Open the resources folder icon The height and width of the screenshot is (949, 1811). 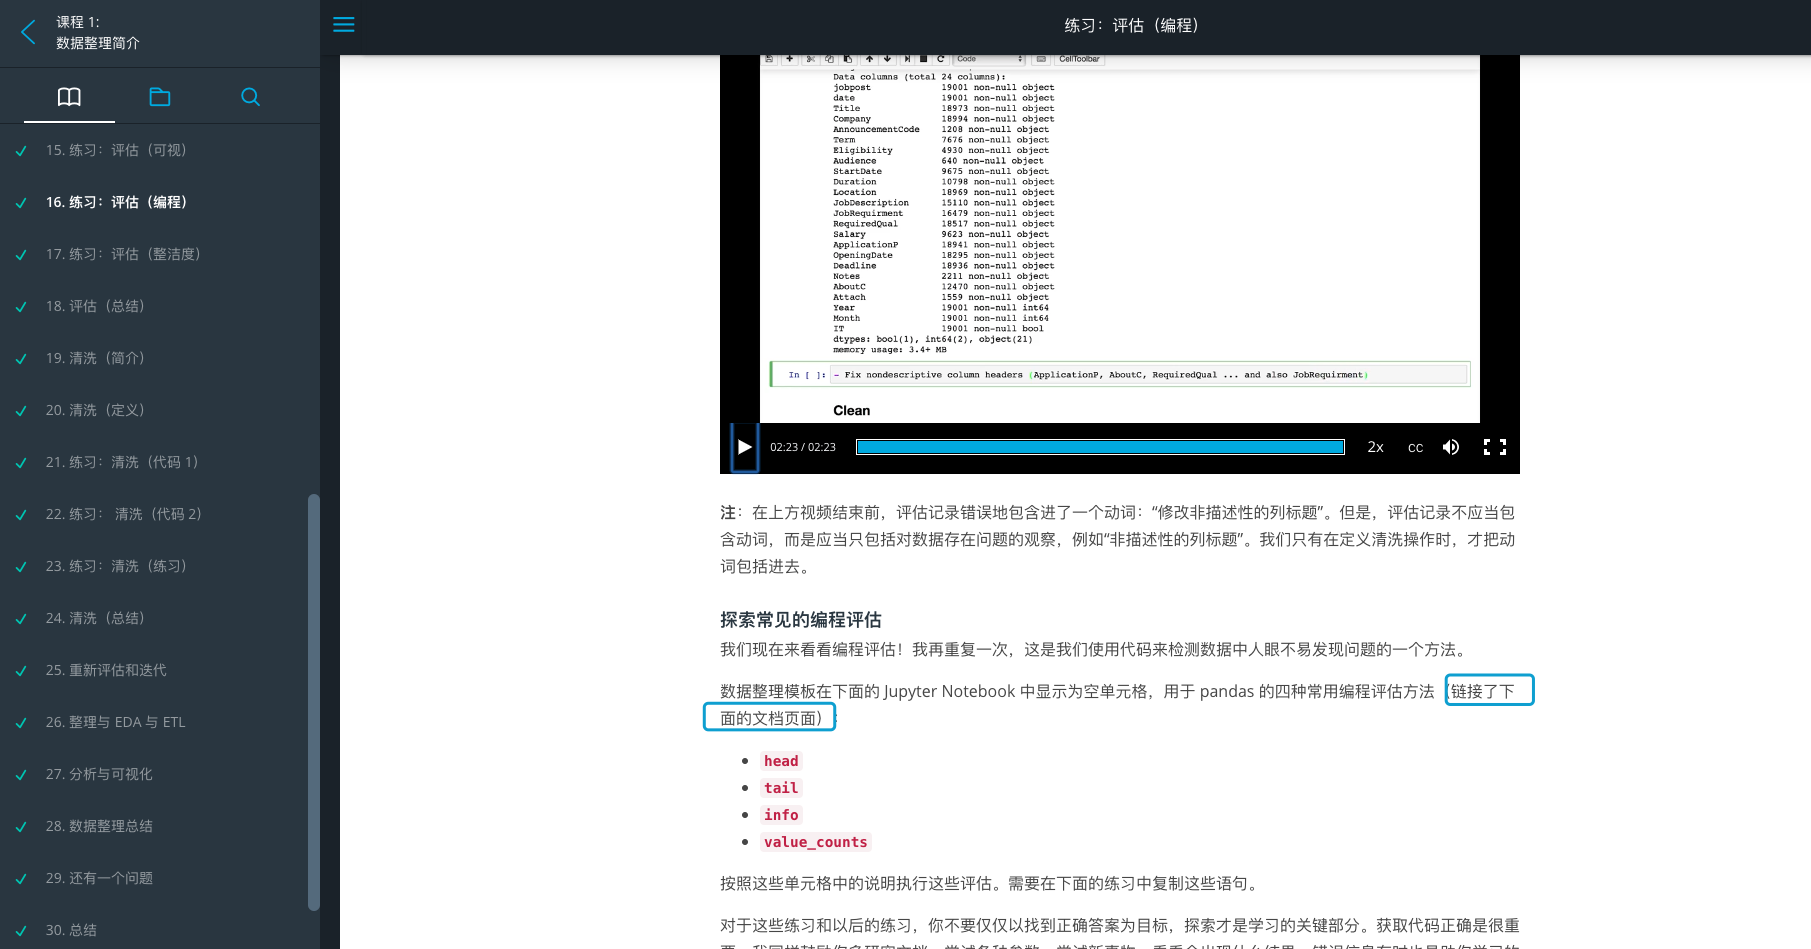click(x=160, y=96)
